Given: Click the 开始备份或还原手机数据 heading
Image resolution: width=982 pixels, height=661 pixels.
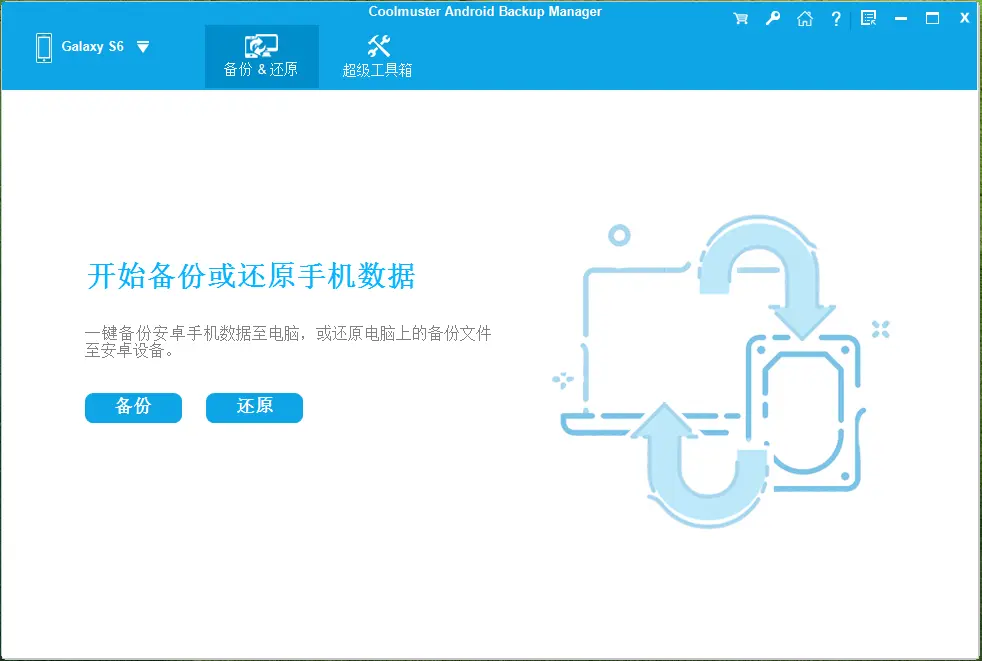Looking at the screenshot, I should (x=251, y=276).
